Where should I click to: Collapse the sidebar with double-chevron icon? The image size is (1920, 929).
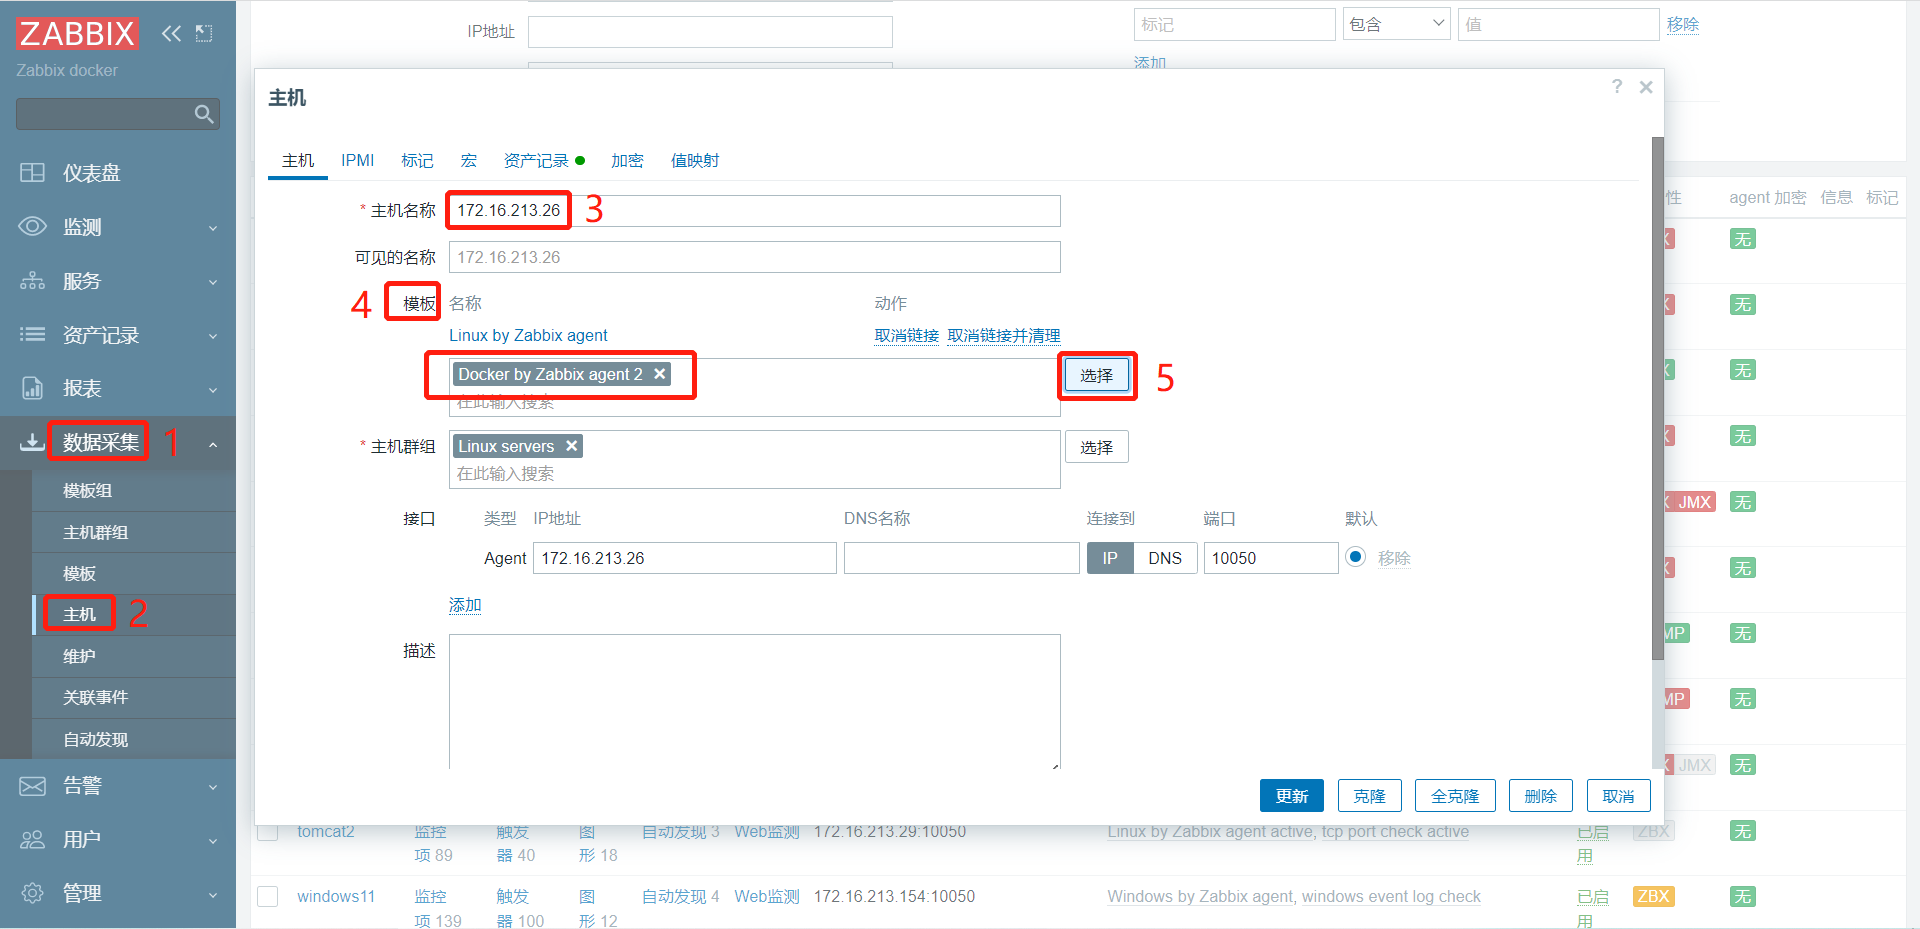(172, 33)
